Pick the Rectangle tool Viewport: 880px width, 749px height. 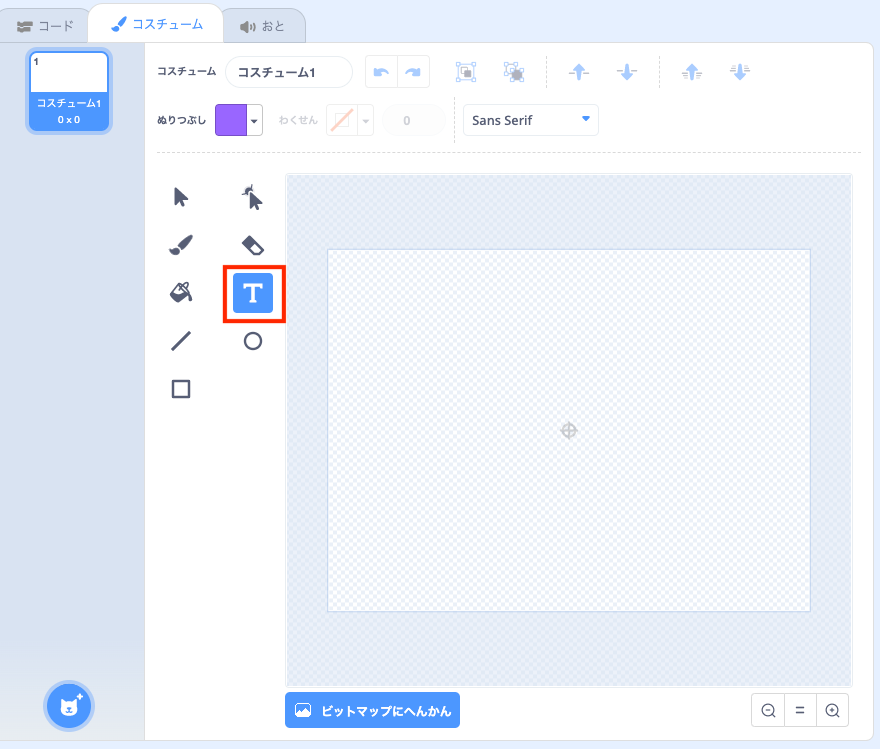tap(181, 389)
